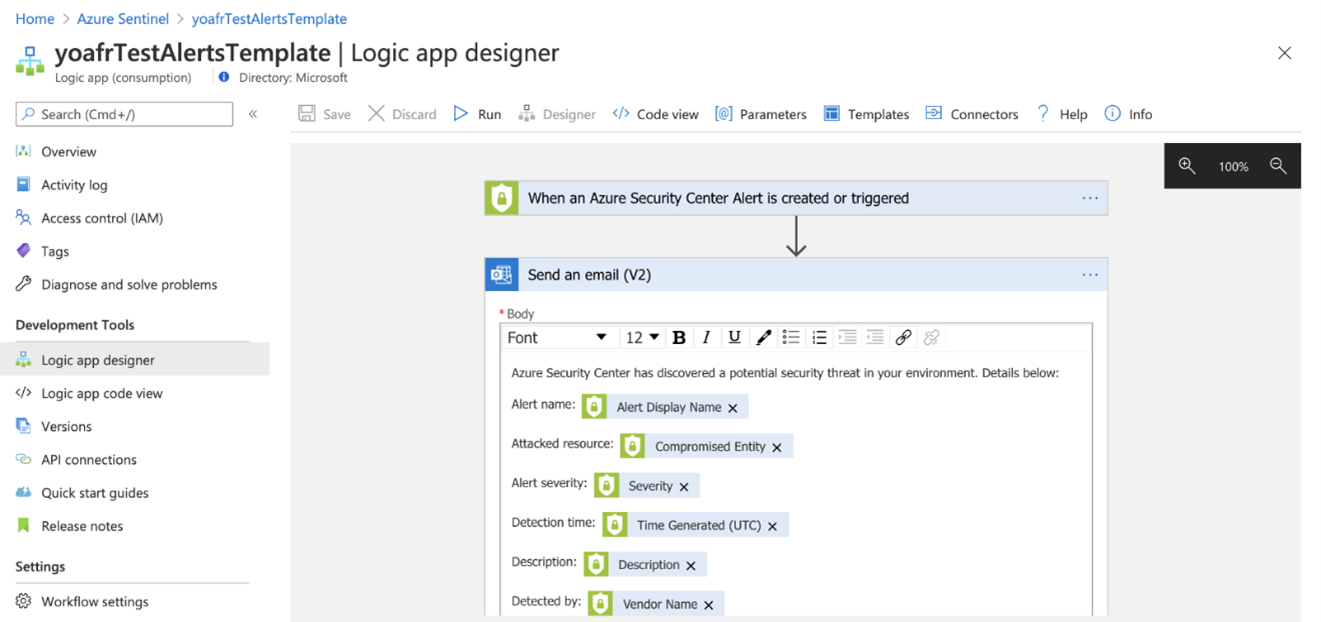Image resolution: width=1321 pixels, height=622 pixels.
Task: Remove the Severity token
Action: click(x=684, y=487)
